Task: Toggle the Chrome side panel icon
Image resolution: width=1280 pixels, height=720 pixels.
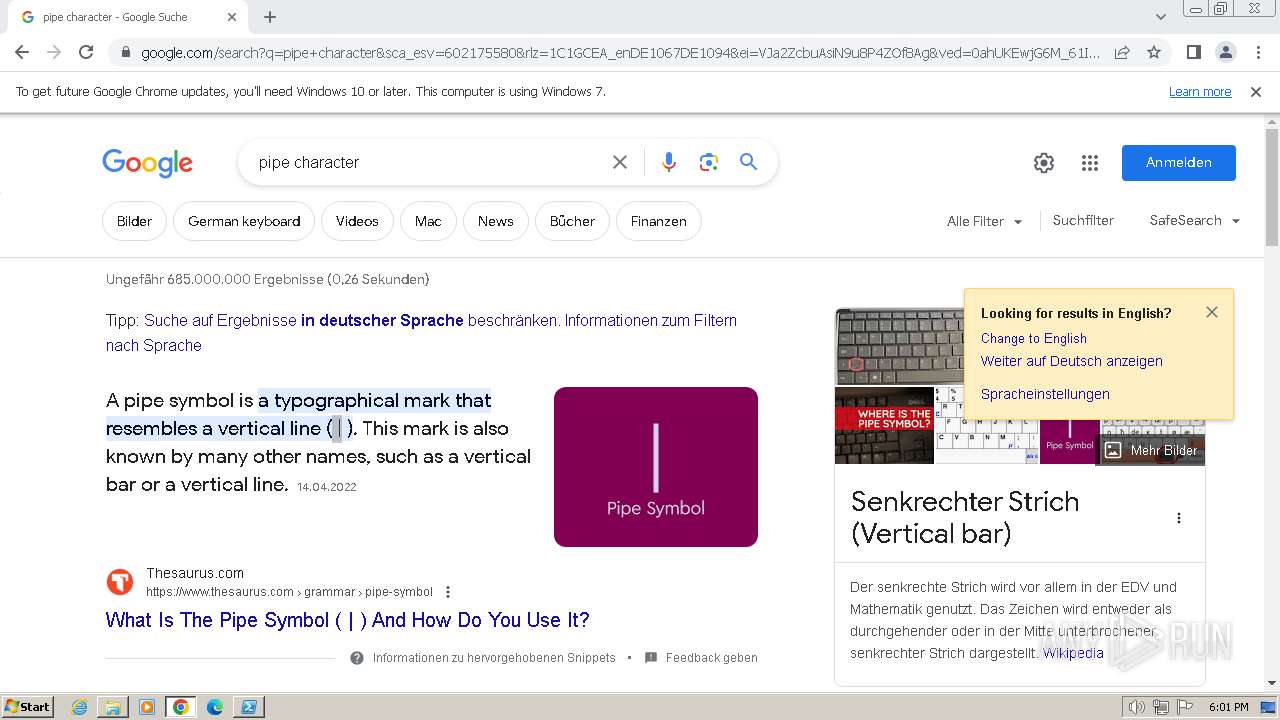Action: 1193,53
